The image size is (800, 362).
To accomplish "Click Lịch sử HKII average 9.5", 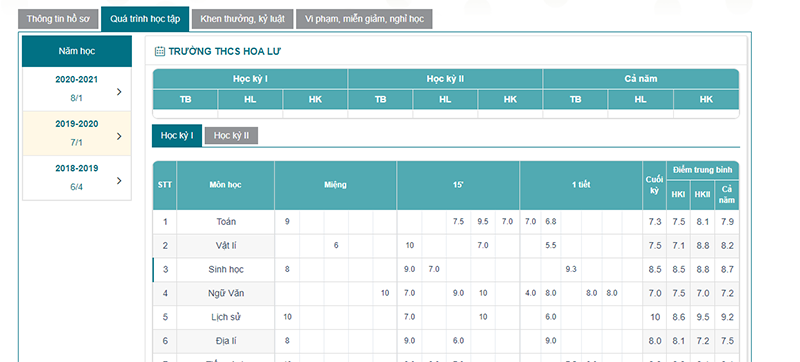I will [x=703, y=317].
